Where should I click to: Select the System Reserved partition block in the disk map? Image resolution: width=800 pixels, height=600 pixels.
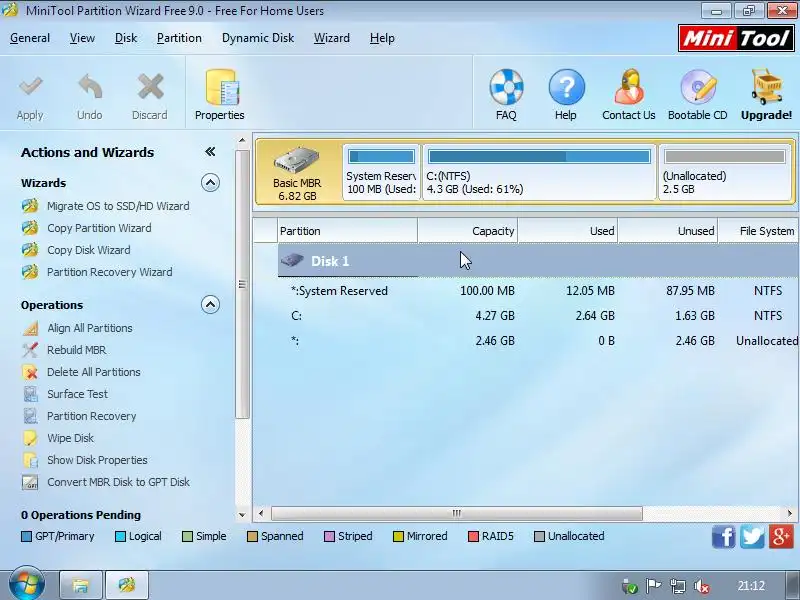(x=381, y=172)
